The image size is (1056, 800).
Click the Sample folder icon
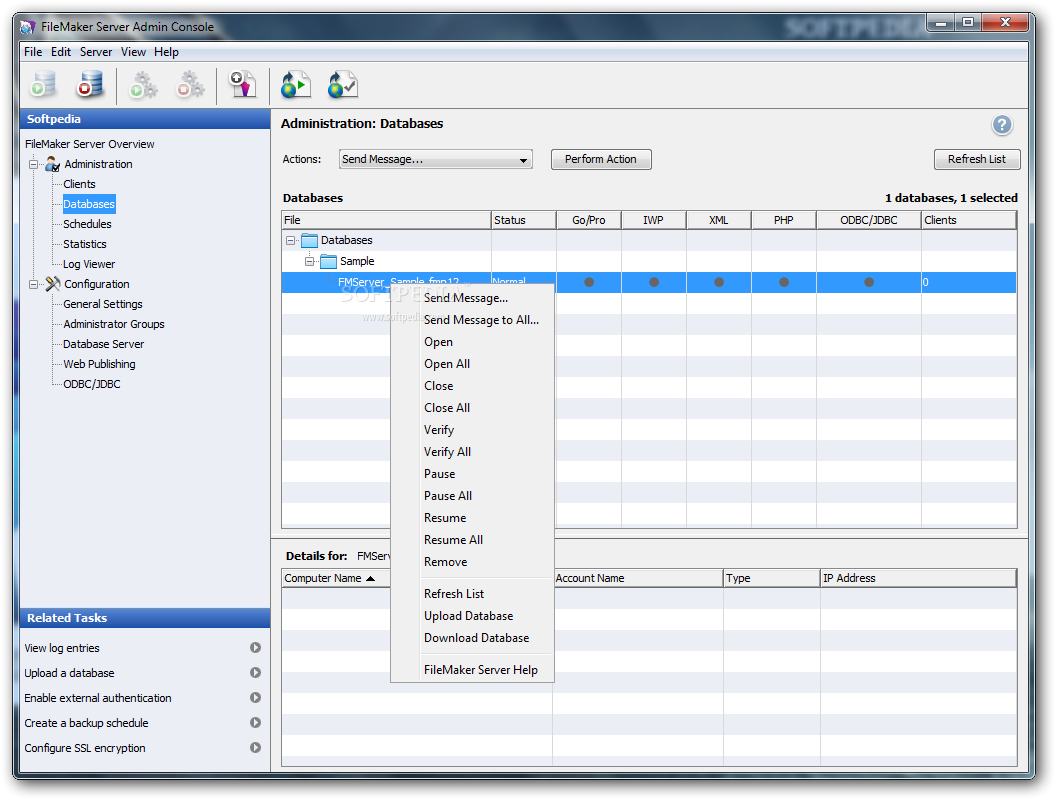328,261
